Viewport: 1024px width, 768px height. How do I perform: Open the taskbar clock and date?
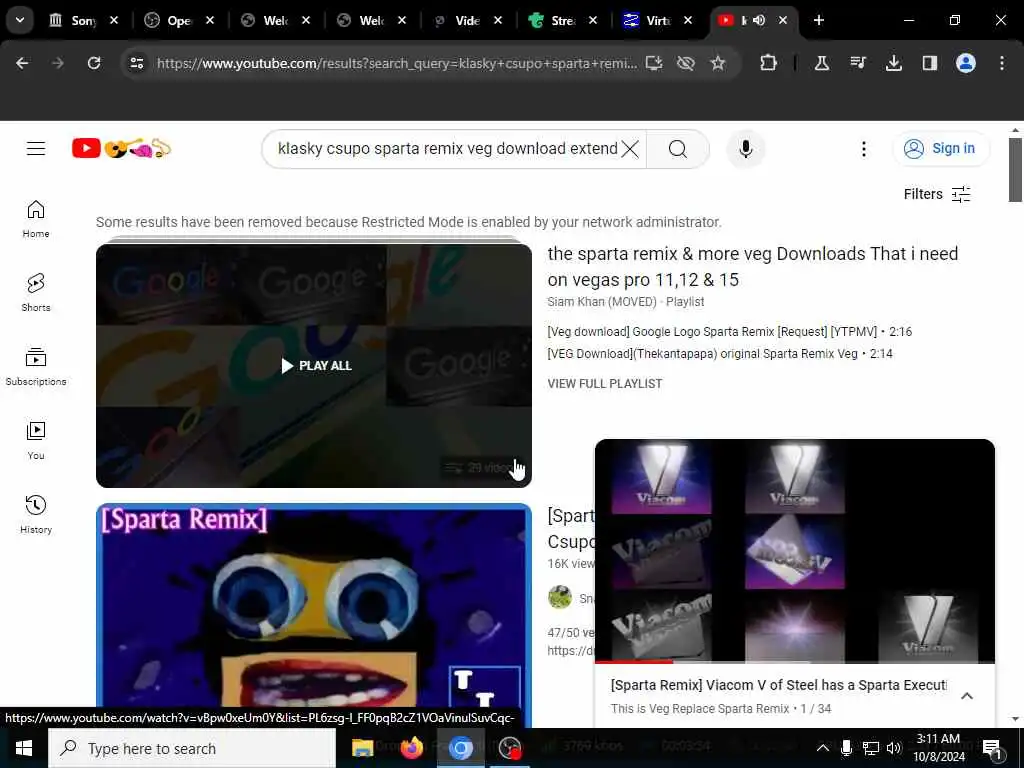[938, 748]
